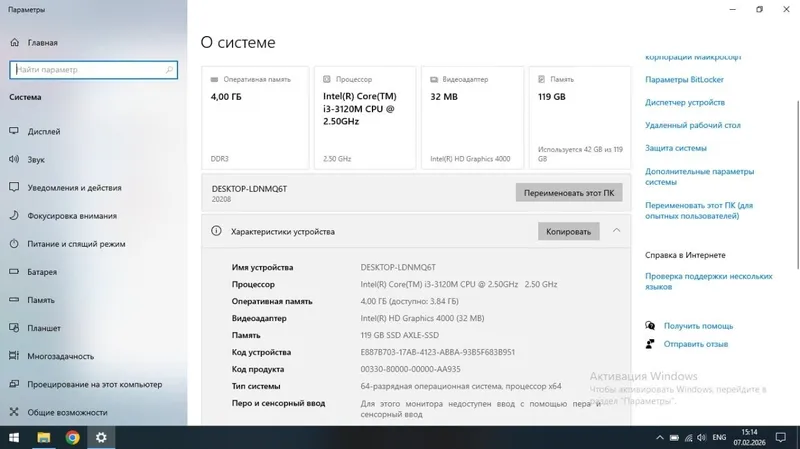This screenshot has height=449, width=800.
Task: Click the volume icon in the tray
Action: click(702, 437)
